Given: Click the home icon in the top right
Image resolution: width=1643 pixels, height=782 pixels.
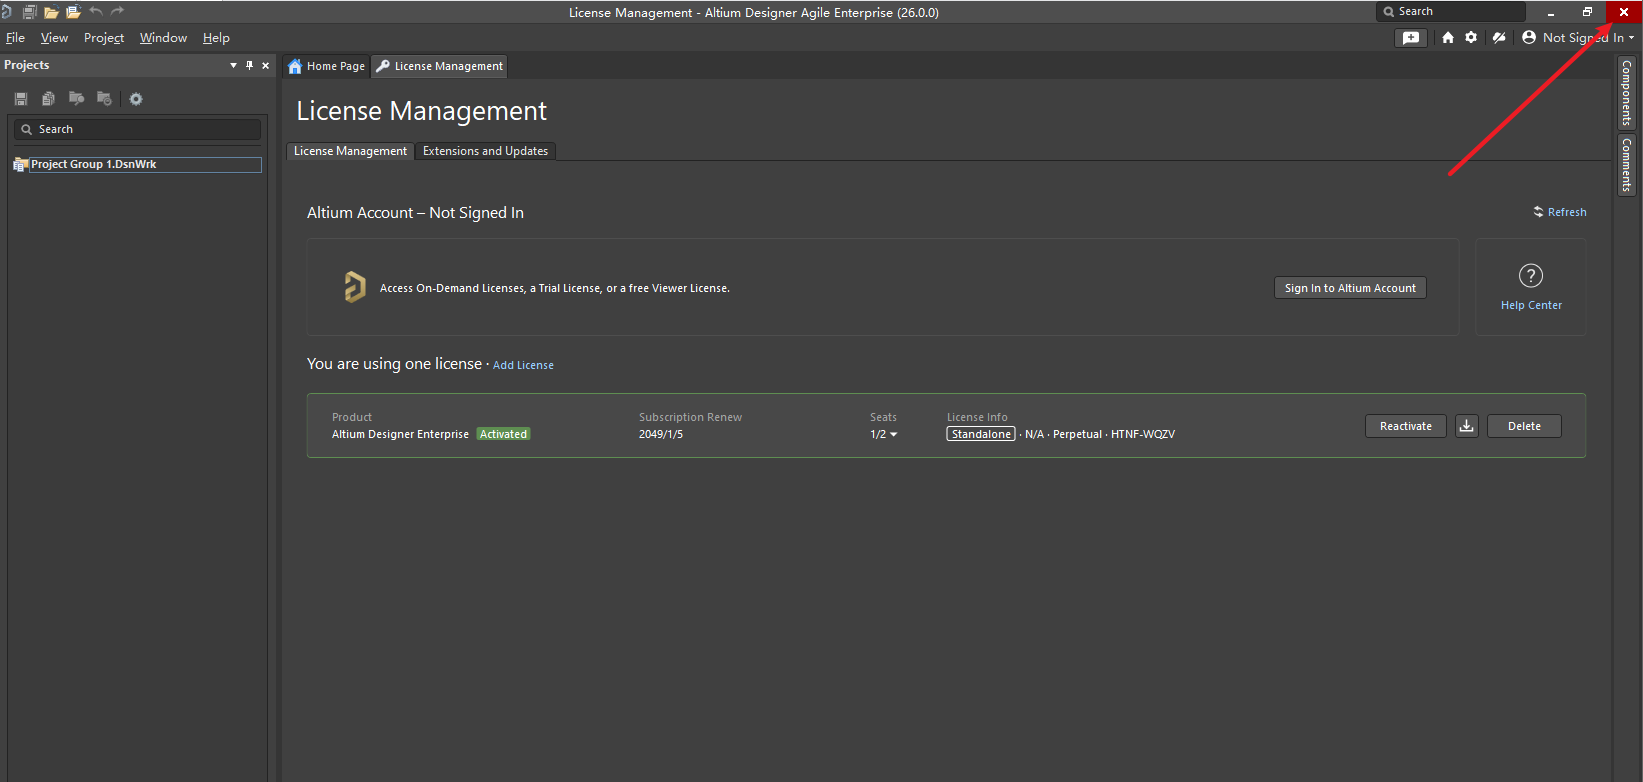Looking at the screenshot, I should (x=1448, y=38).
